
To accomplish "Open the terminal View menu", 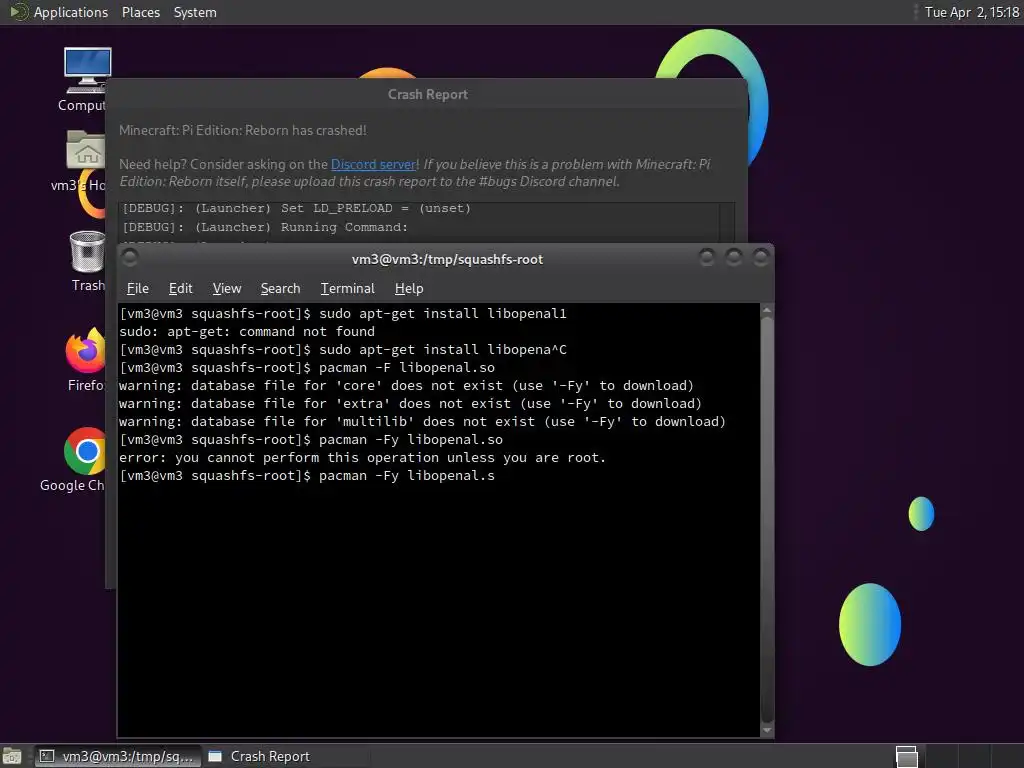I will pyautogui.click(x=227, y=289).
